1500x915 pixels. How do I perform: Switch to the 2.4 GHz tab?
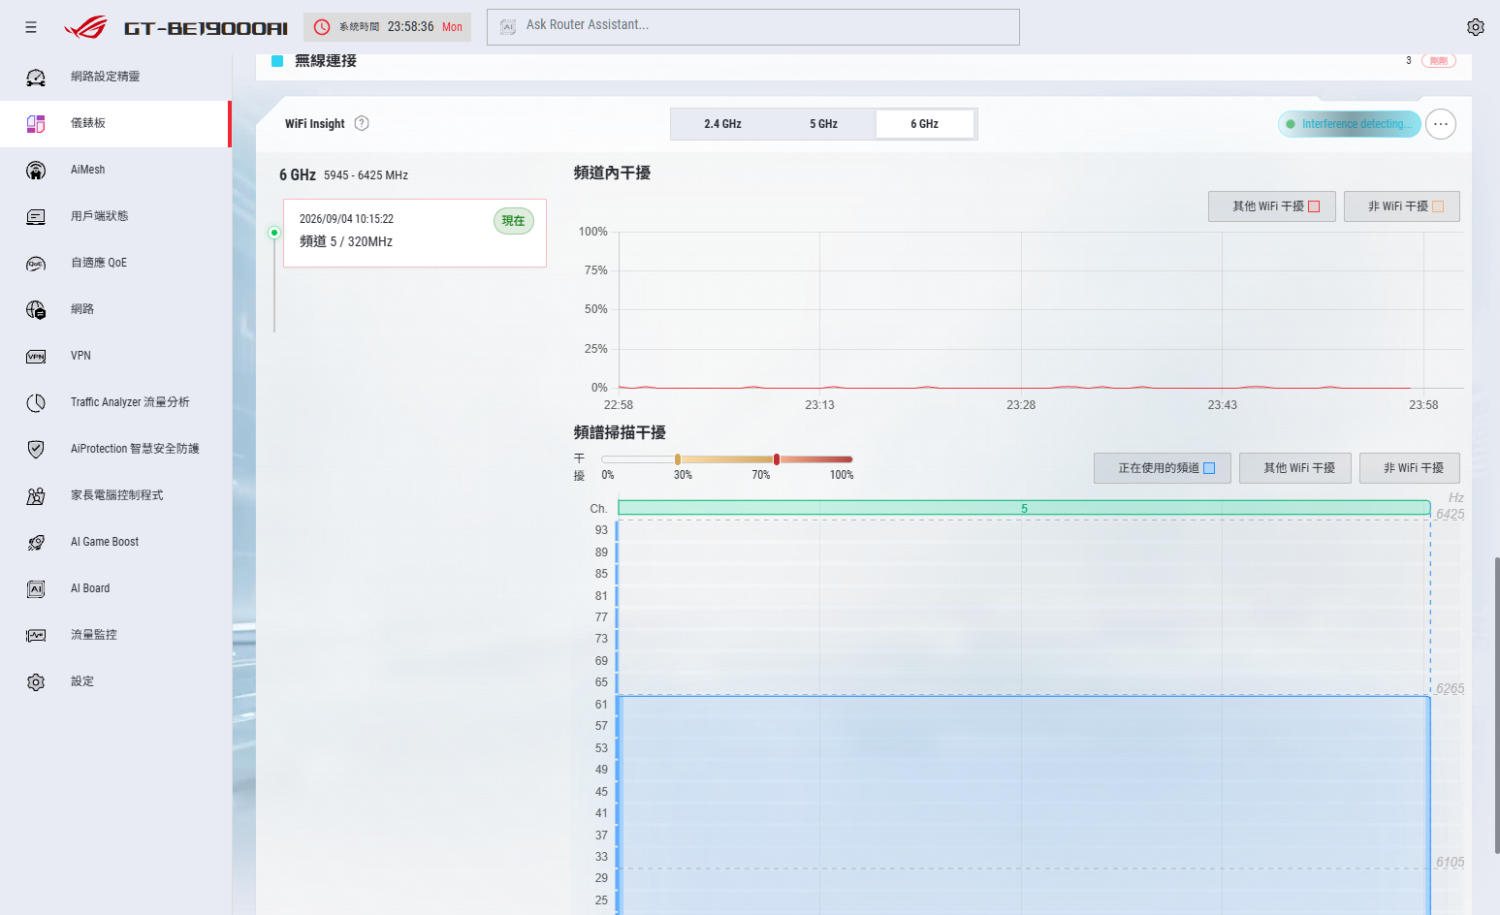(722, 124)
